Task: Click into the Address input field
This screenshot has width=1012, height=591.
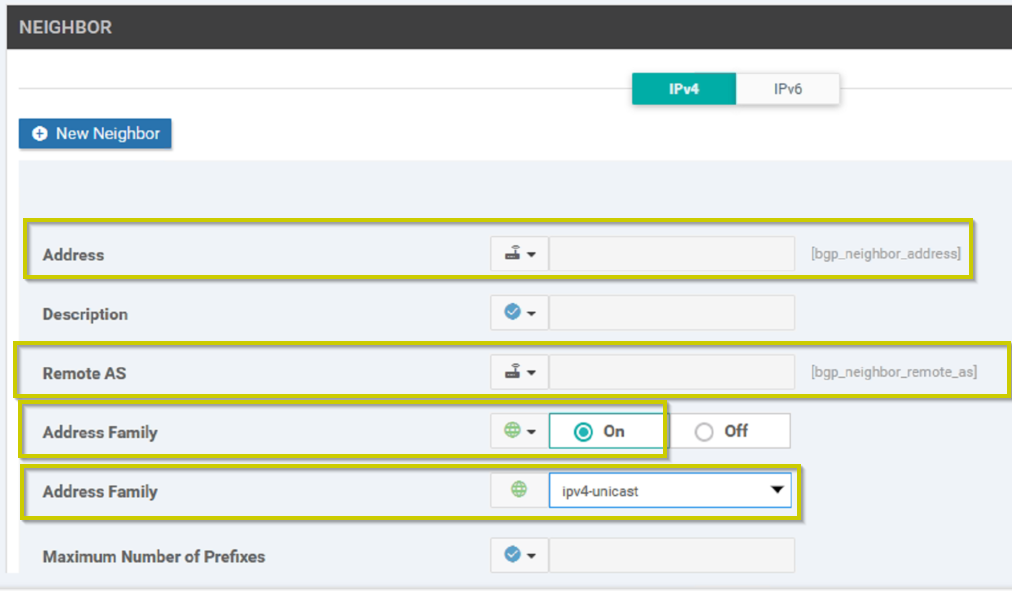Action: tap(671, 254)
